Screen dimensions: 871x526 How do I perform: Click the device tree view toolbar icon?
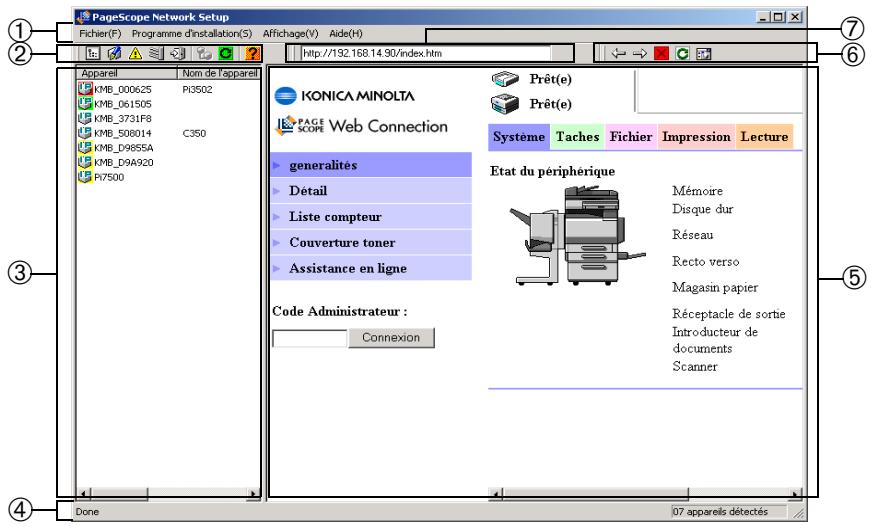93,53
